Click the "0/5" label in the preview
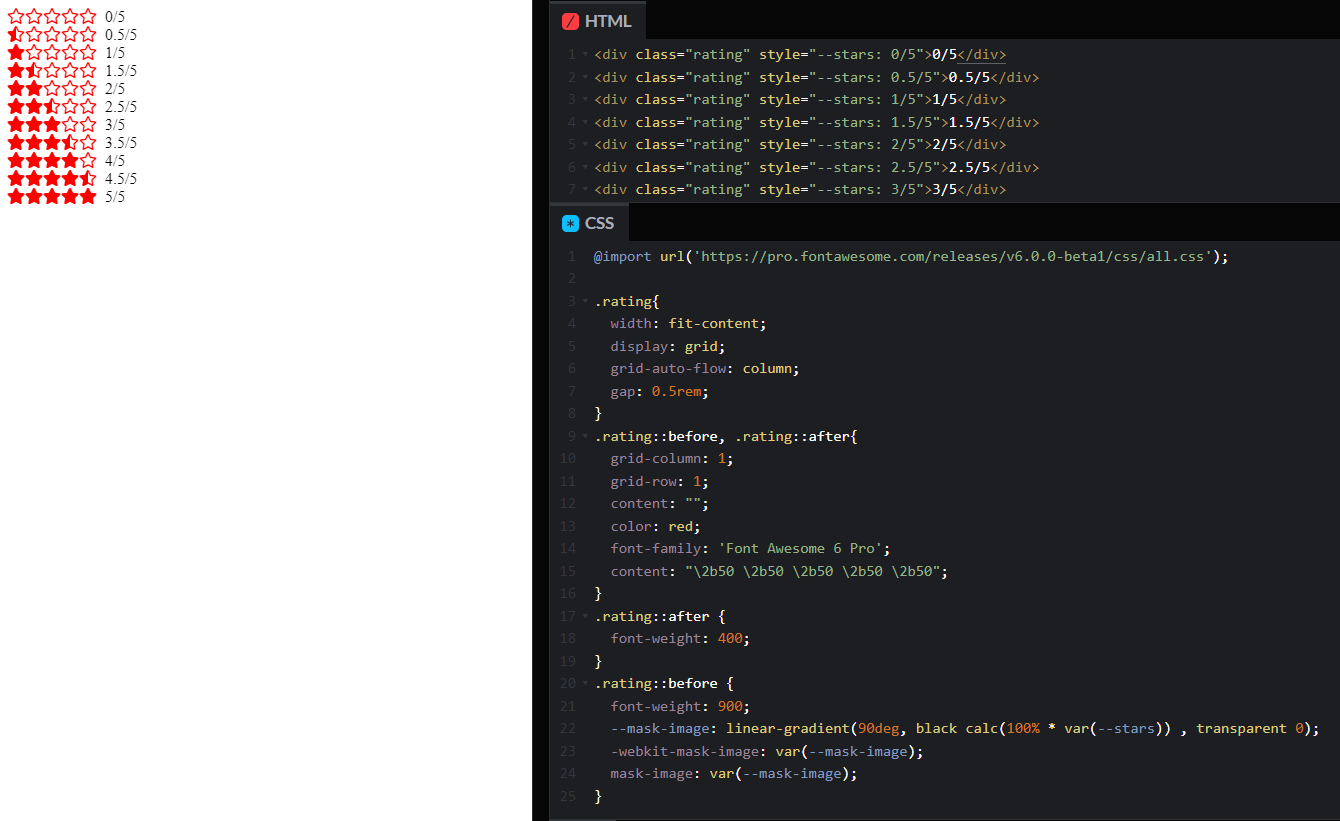 tap(115, 17)
